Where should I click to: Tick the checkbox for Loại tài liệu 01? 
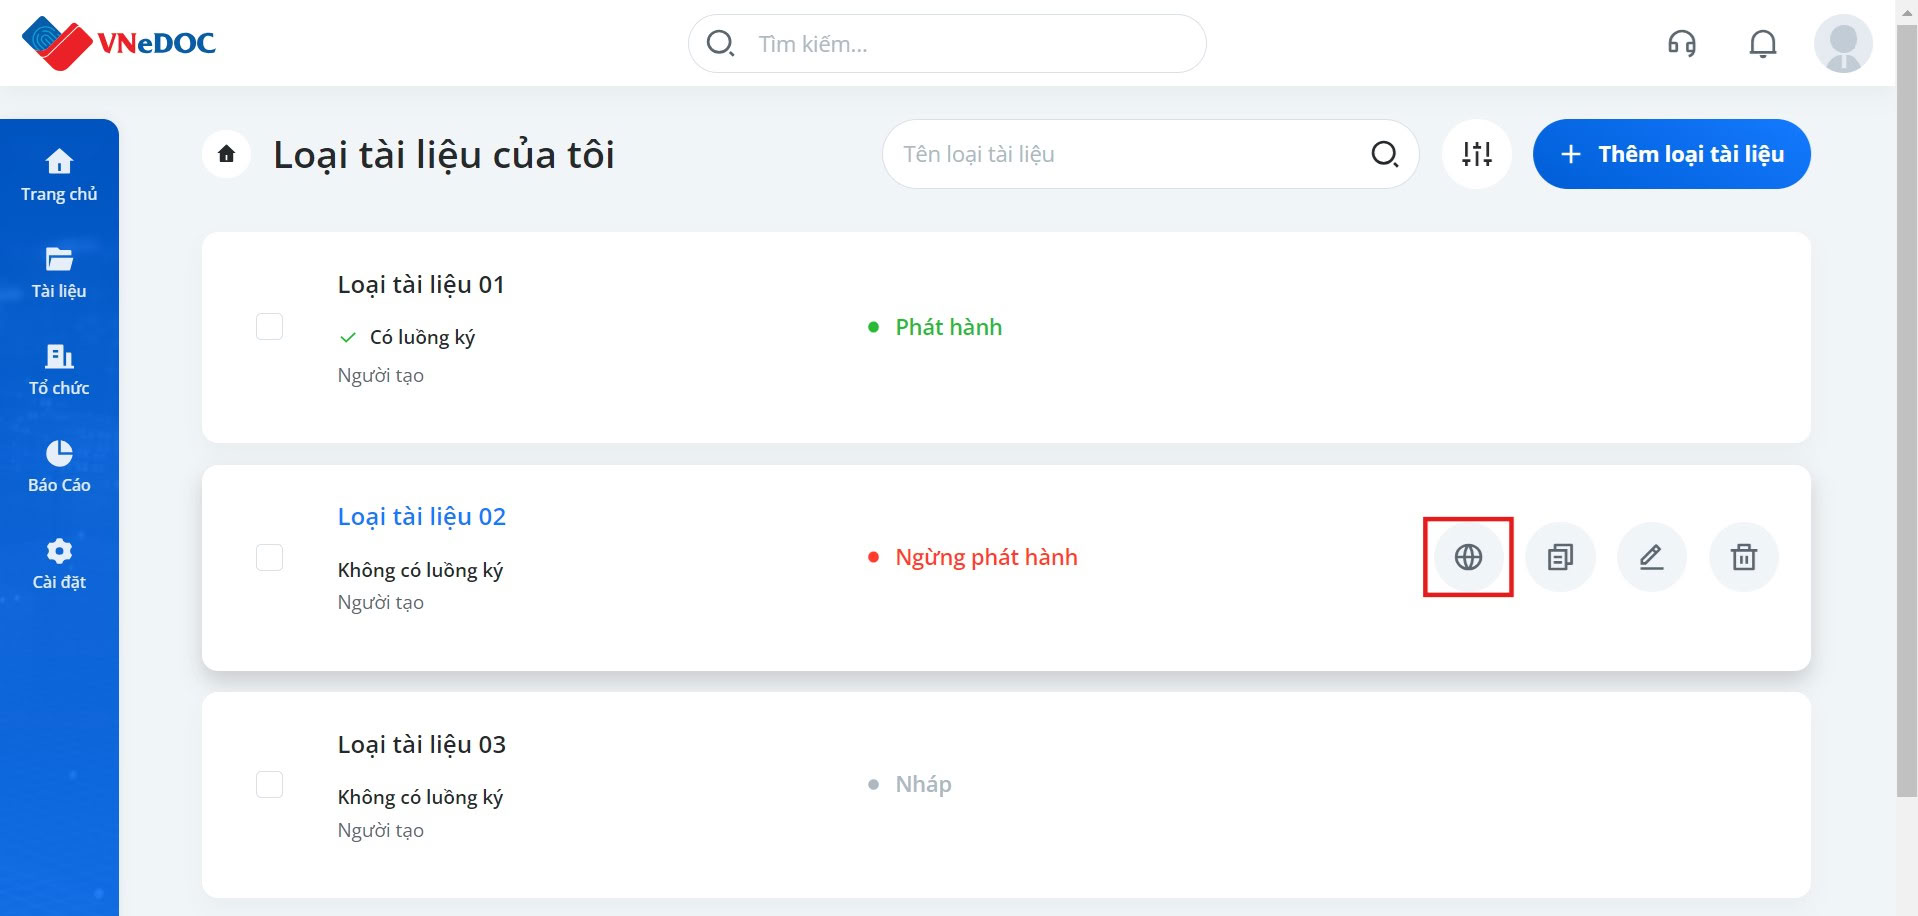[270, 327]
